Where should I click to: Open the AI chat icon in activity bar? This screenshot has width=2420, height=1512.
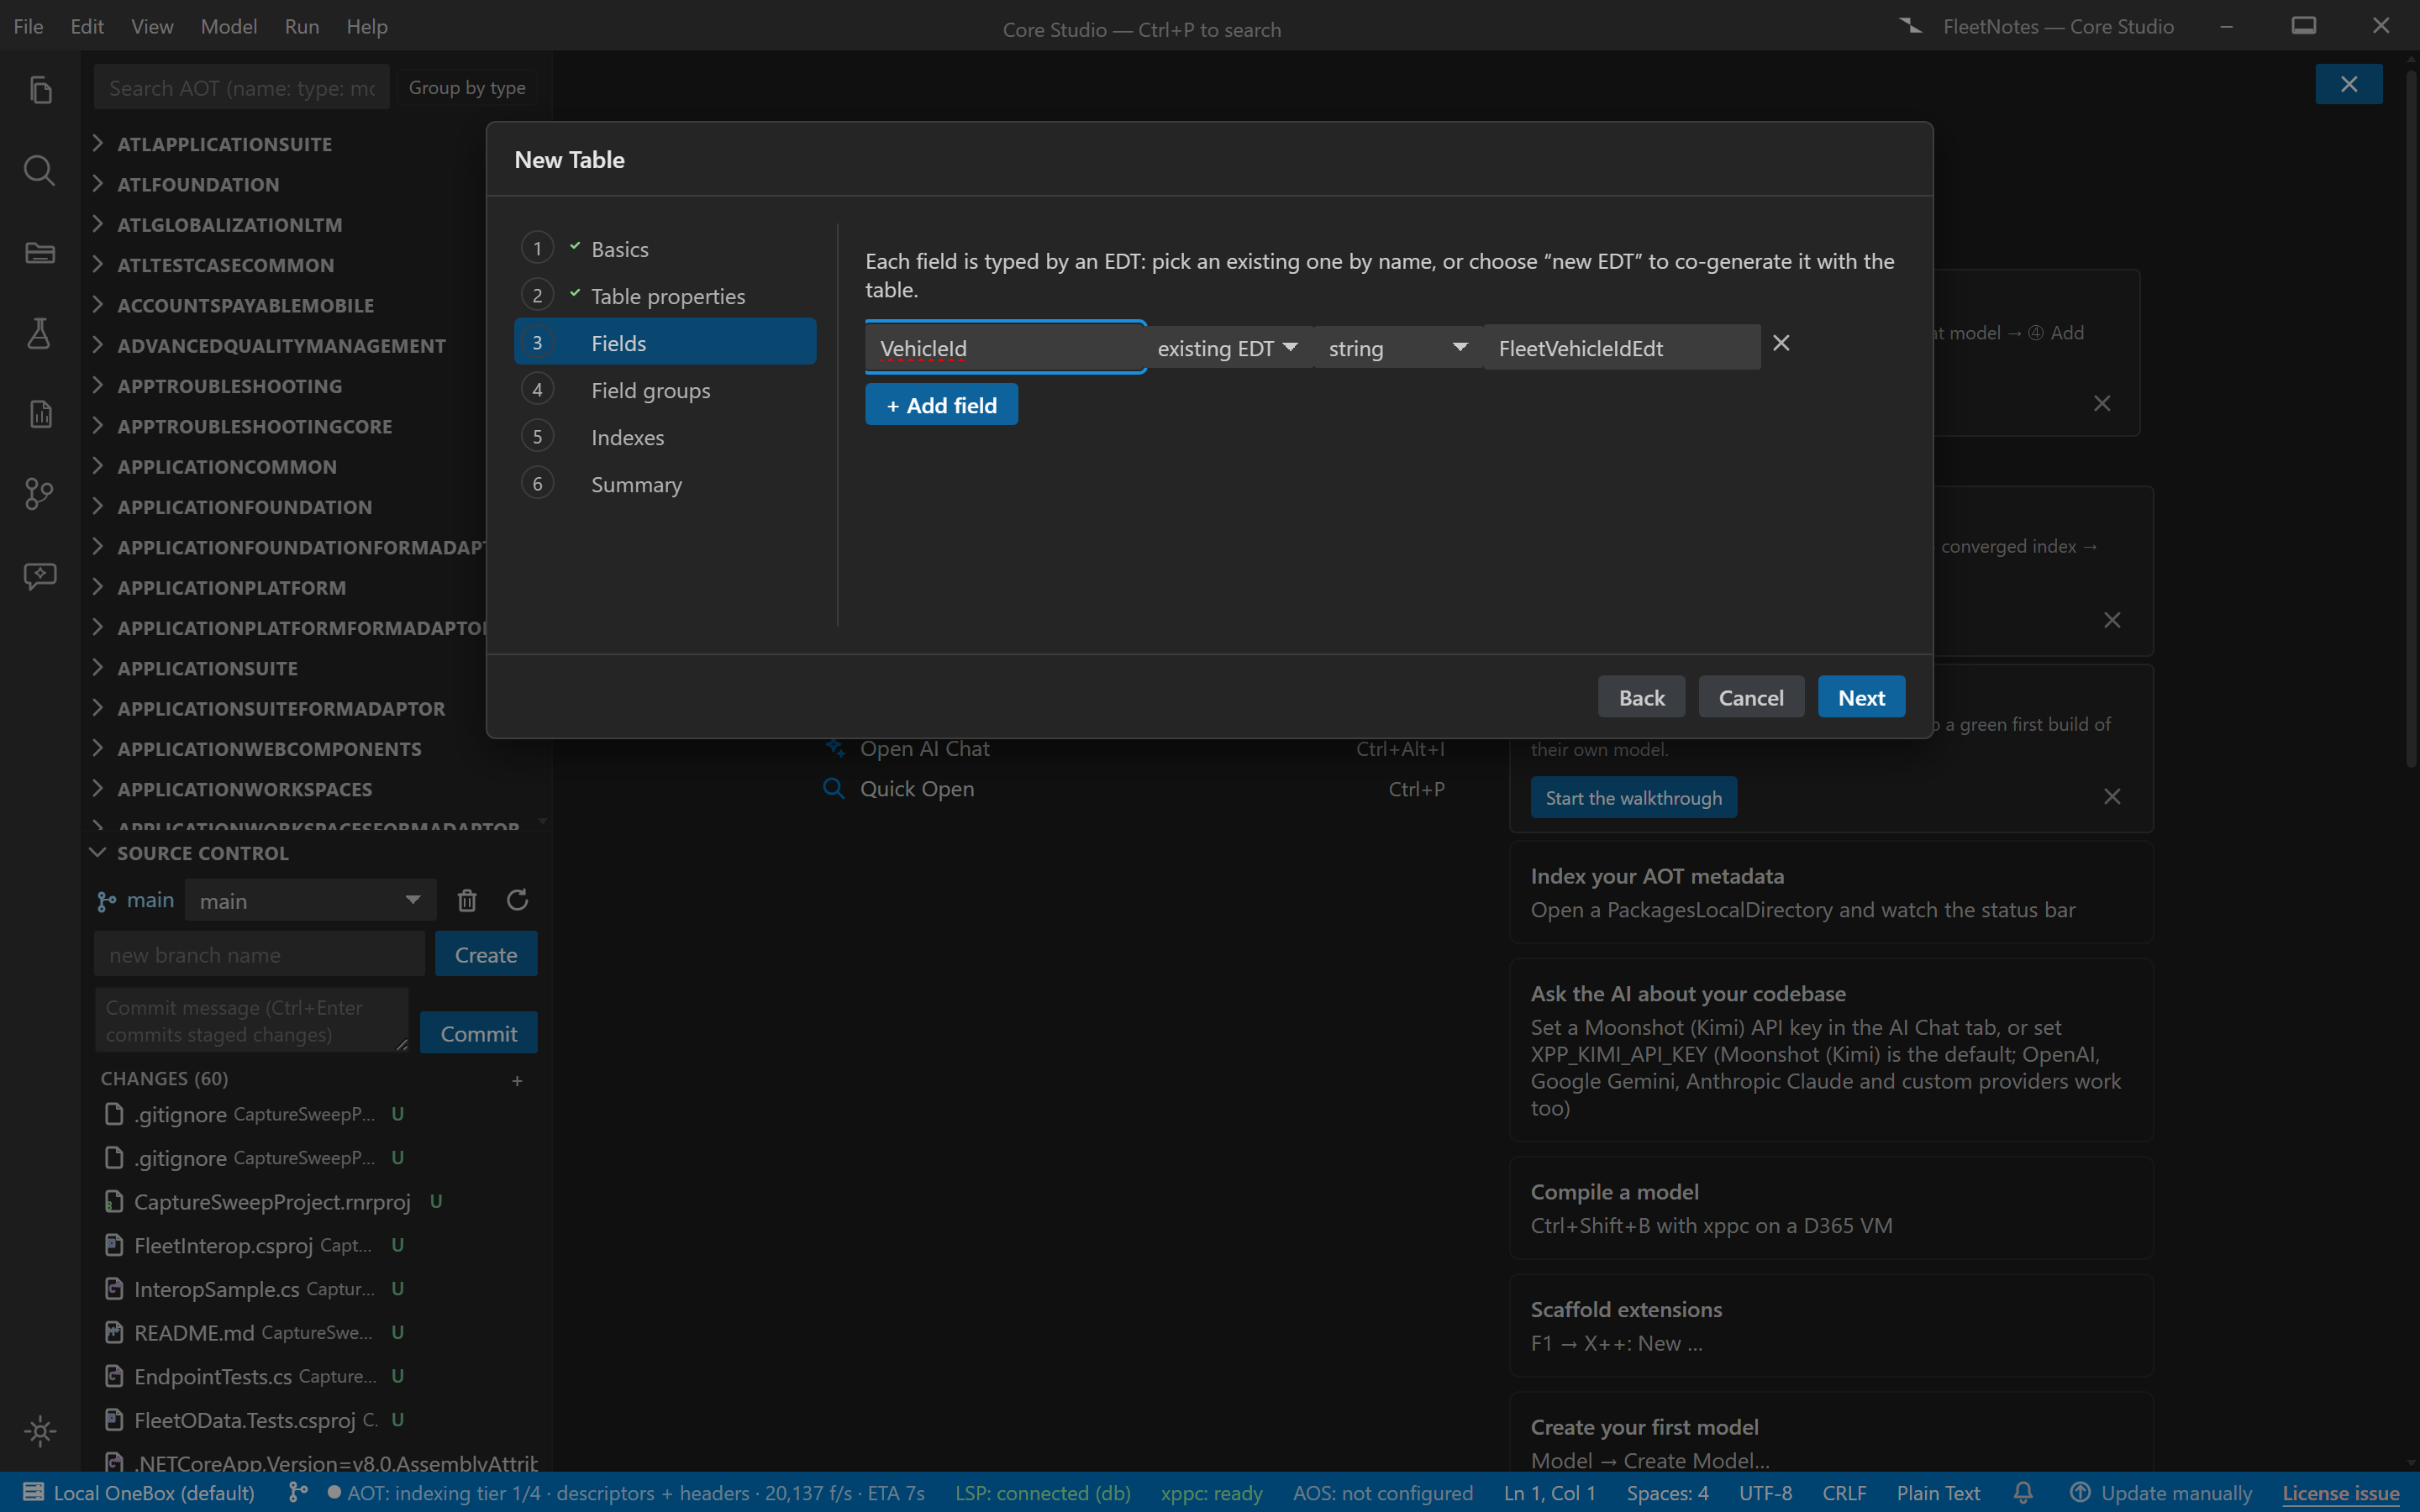(40, 575)
